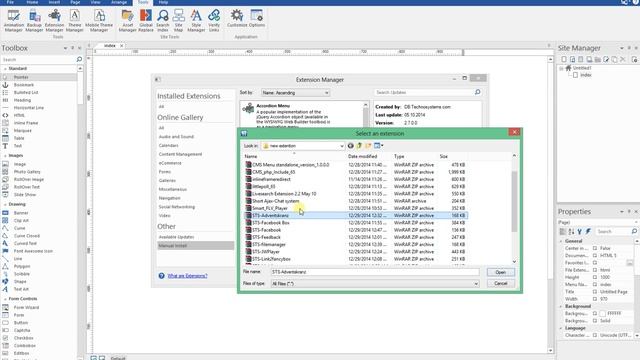Viewport: 640px width, 360px height.
Task: Select the index document tab
Action: 110,46
